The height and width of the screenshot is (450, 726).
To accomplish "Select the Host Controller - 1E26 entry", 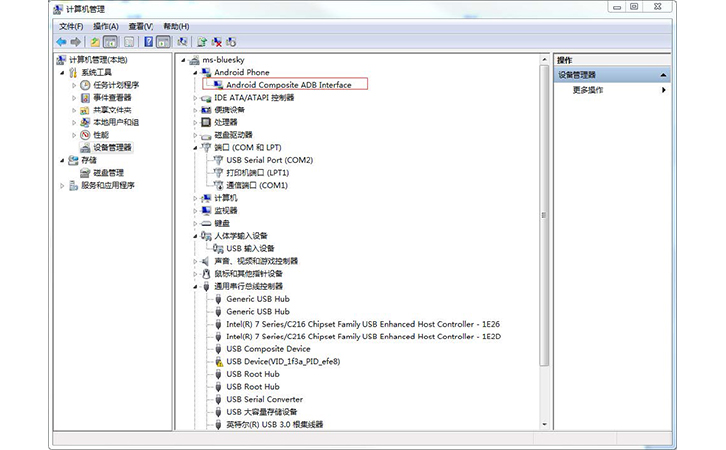I will [x=363, y=324].
